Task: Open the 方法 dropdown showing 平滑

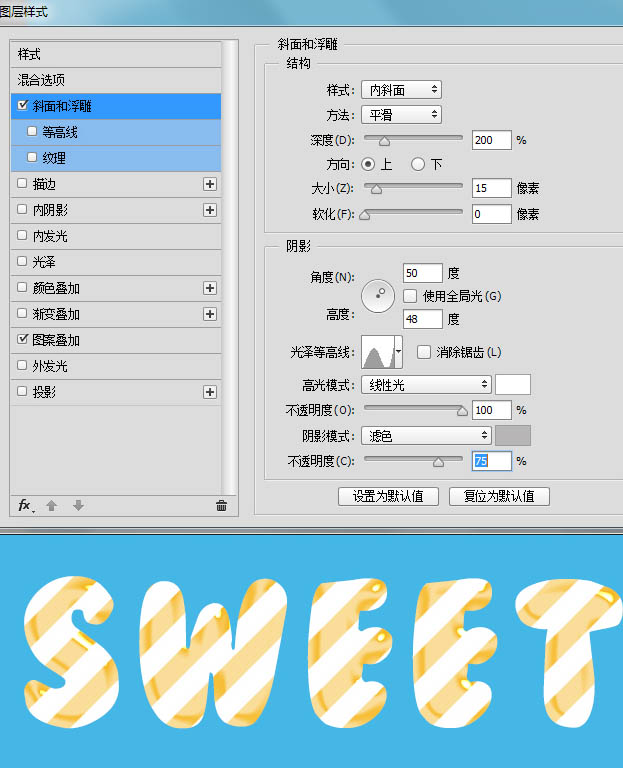Action: (401, 115)
